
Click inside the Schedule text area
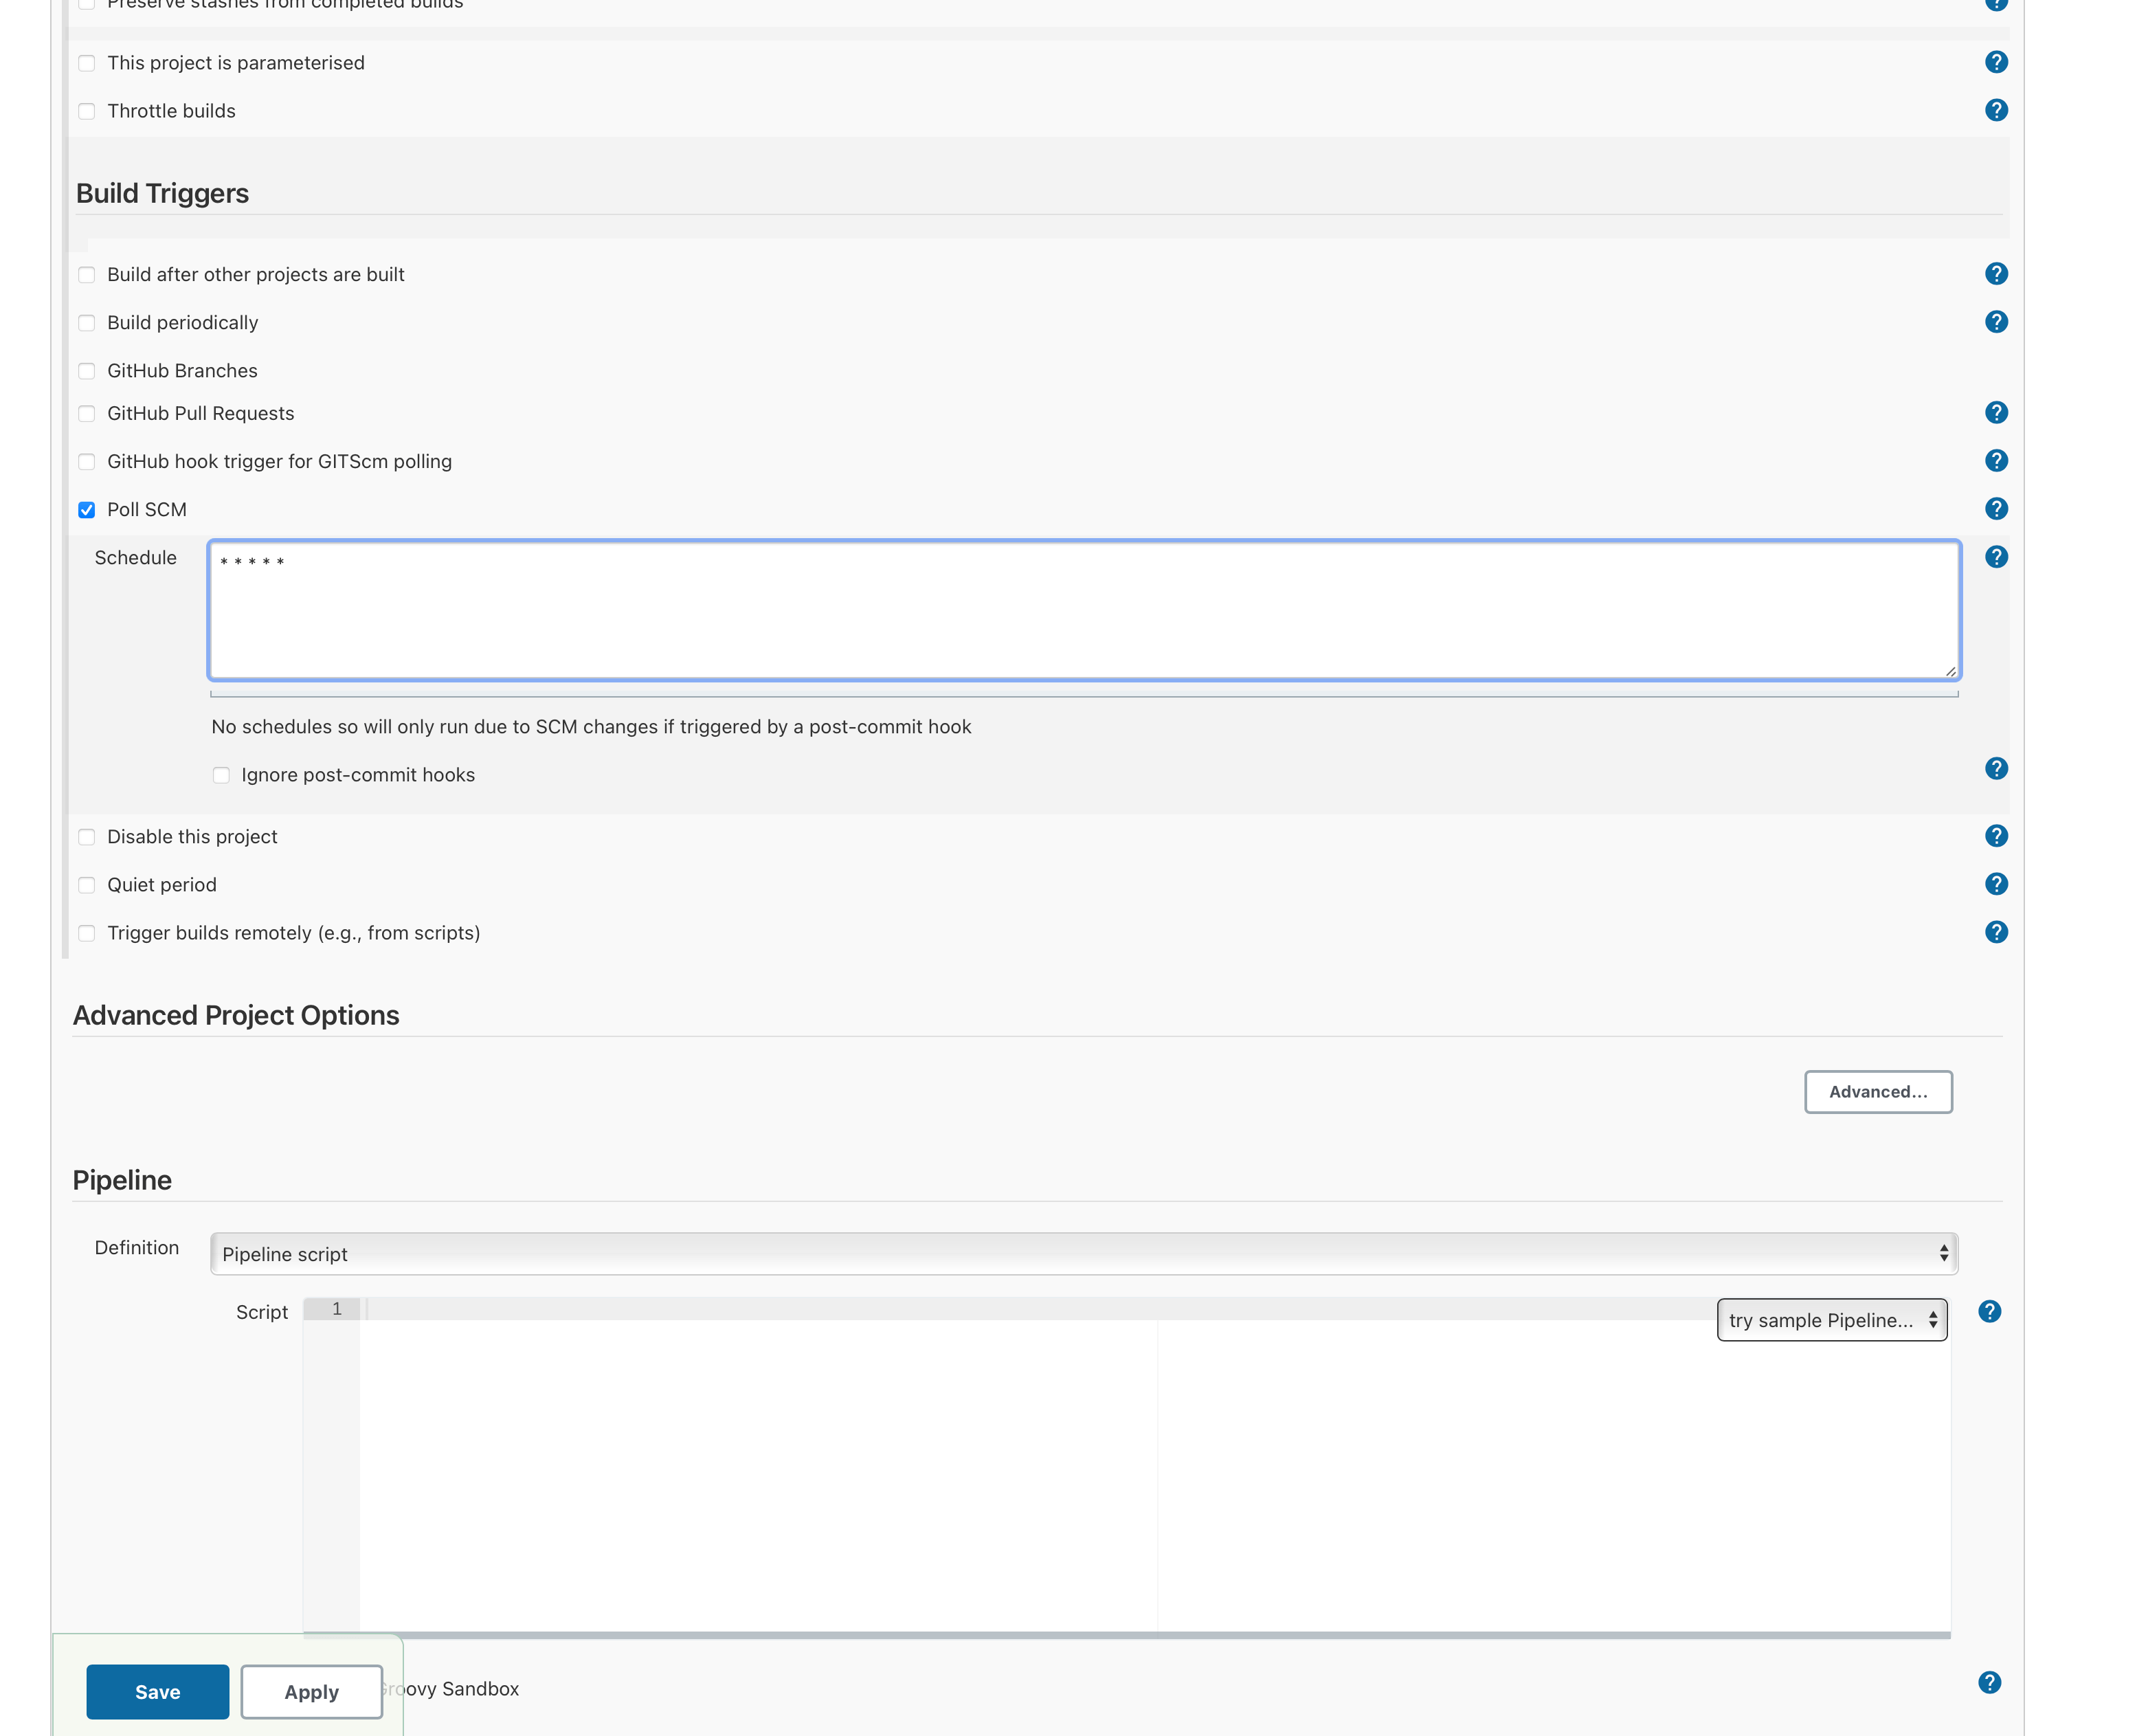tap(1083, 610)
